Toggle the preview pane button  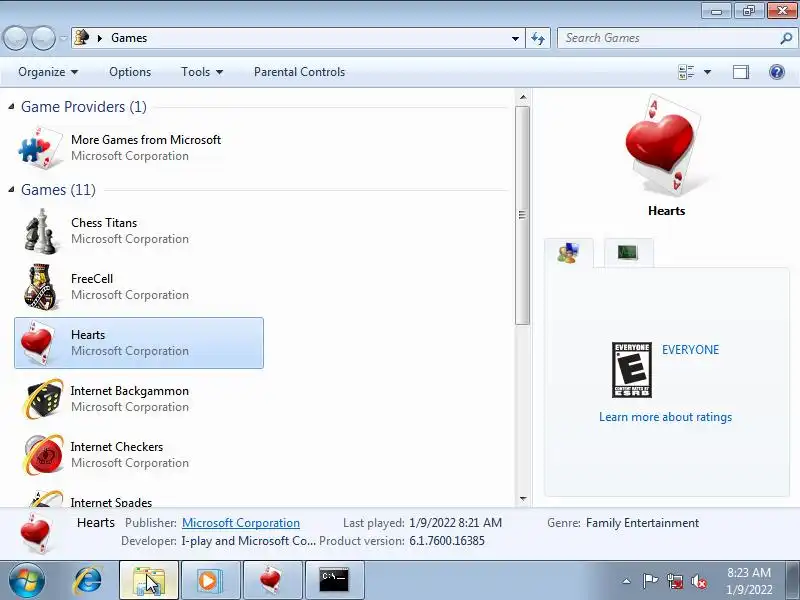point(741,72)
